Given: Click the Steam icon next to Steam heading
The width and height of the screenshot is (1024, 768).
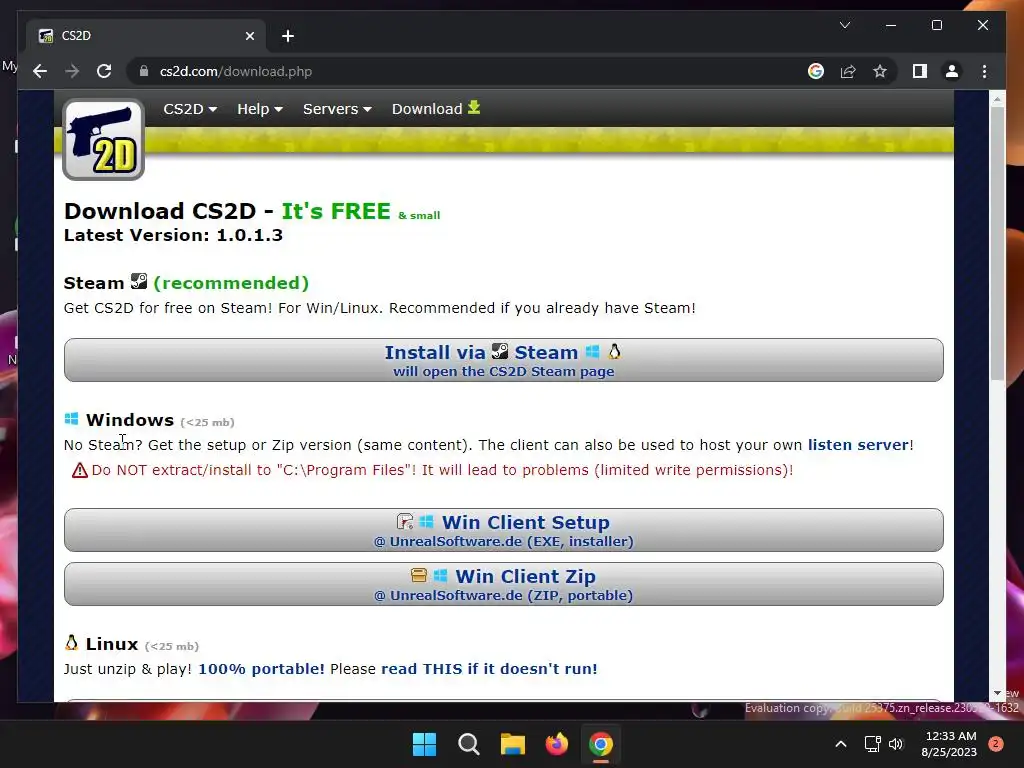Looking at the screenshot, I should coord(139,281).
